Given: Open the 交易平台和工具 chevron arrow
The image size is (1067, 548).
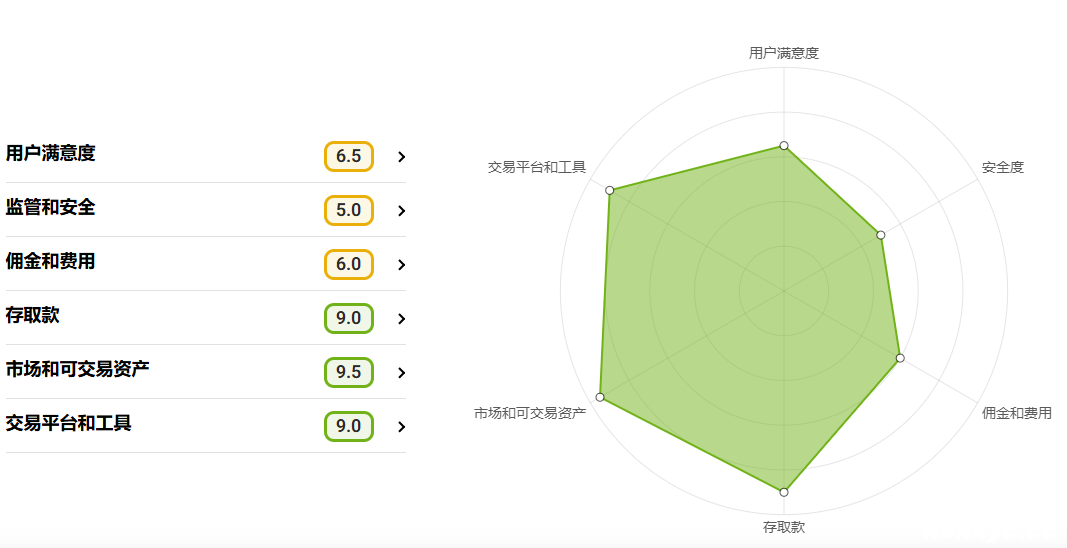Looking at the screenshot, I should coord(401,426).
